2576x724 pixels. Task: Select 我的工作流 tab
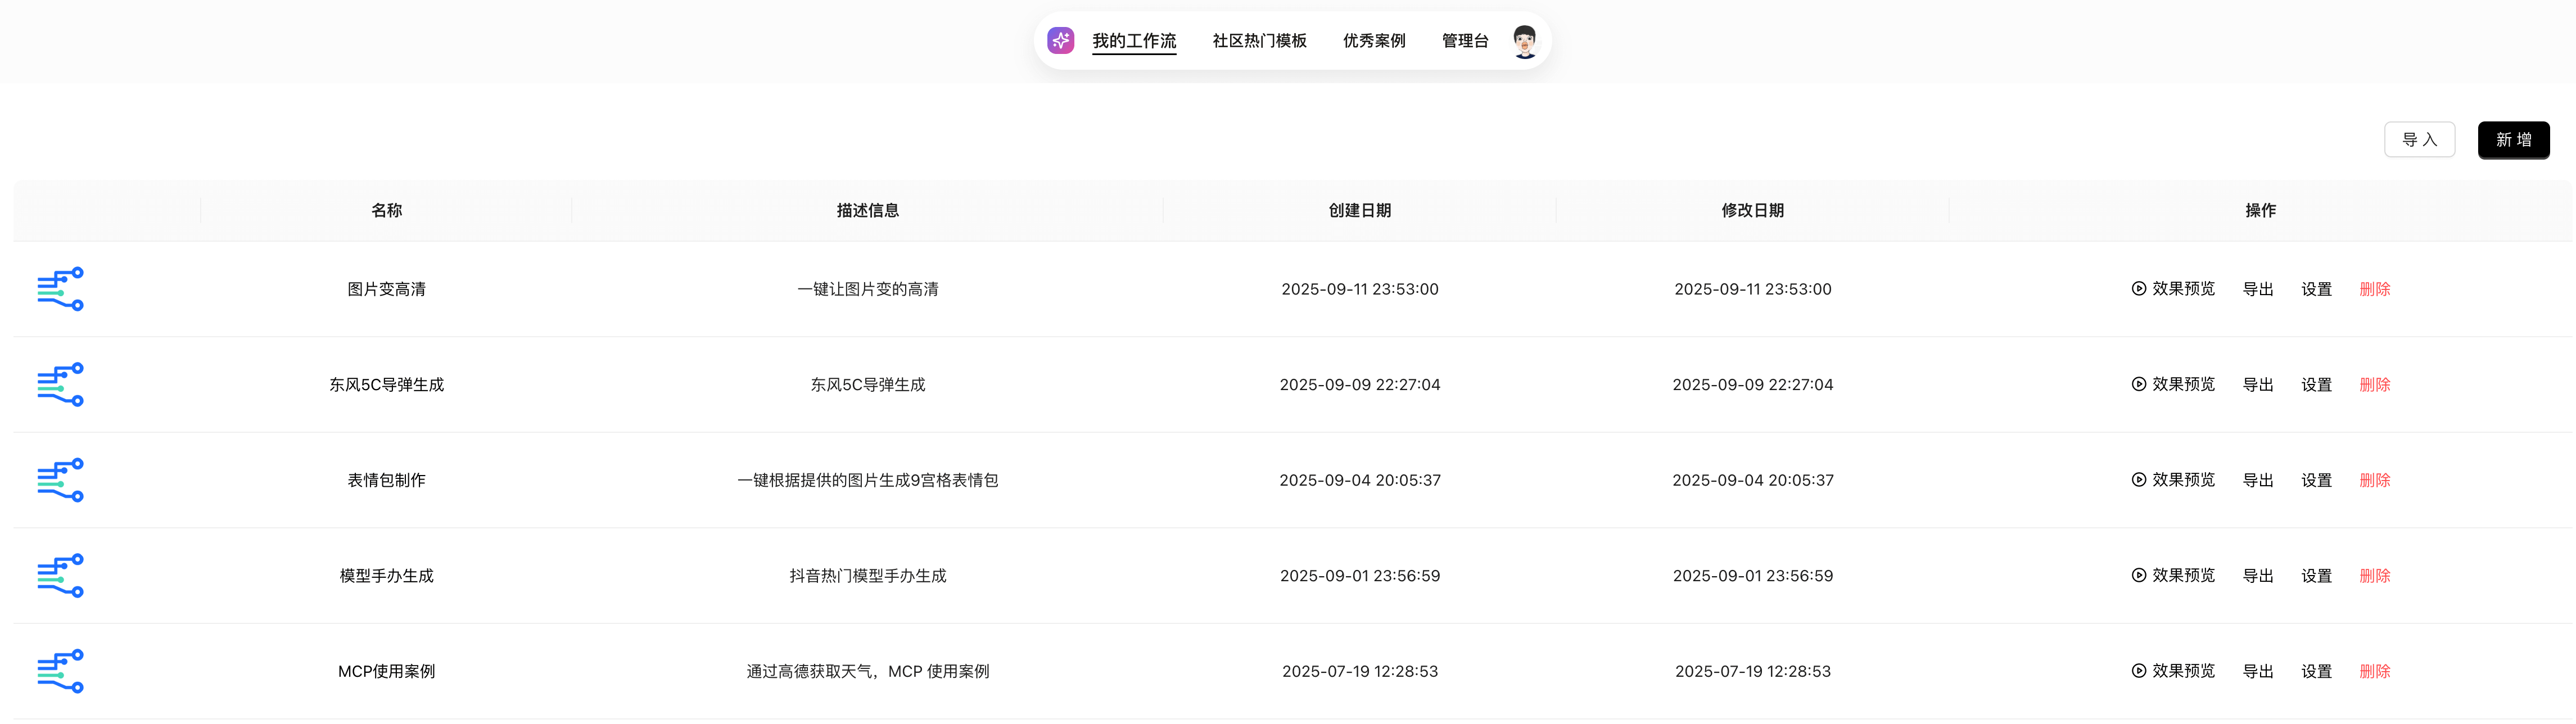tap(1134, 41)
